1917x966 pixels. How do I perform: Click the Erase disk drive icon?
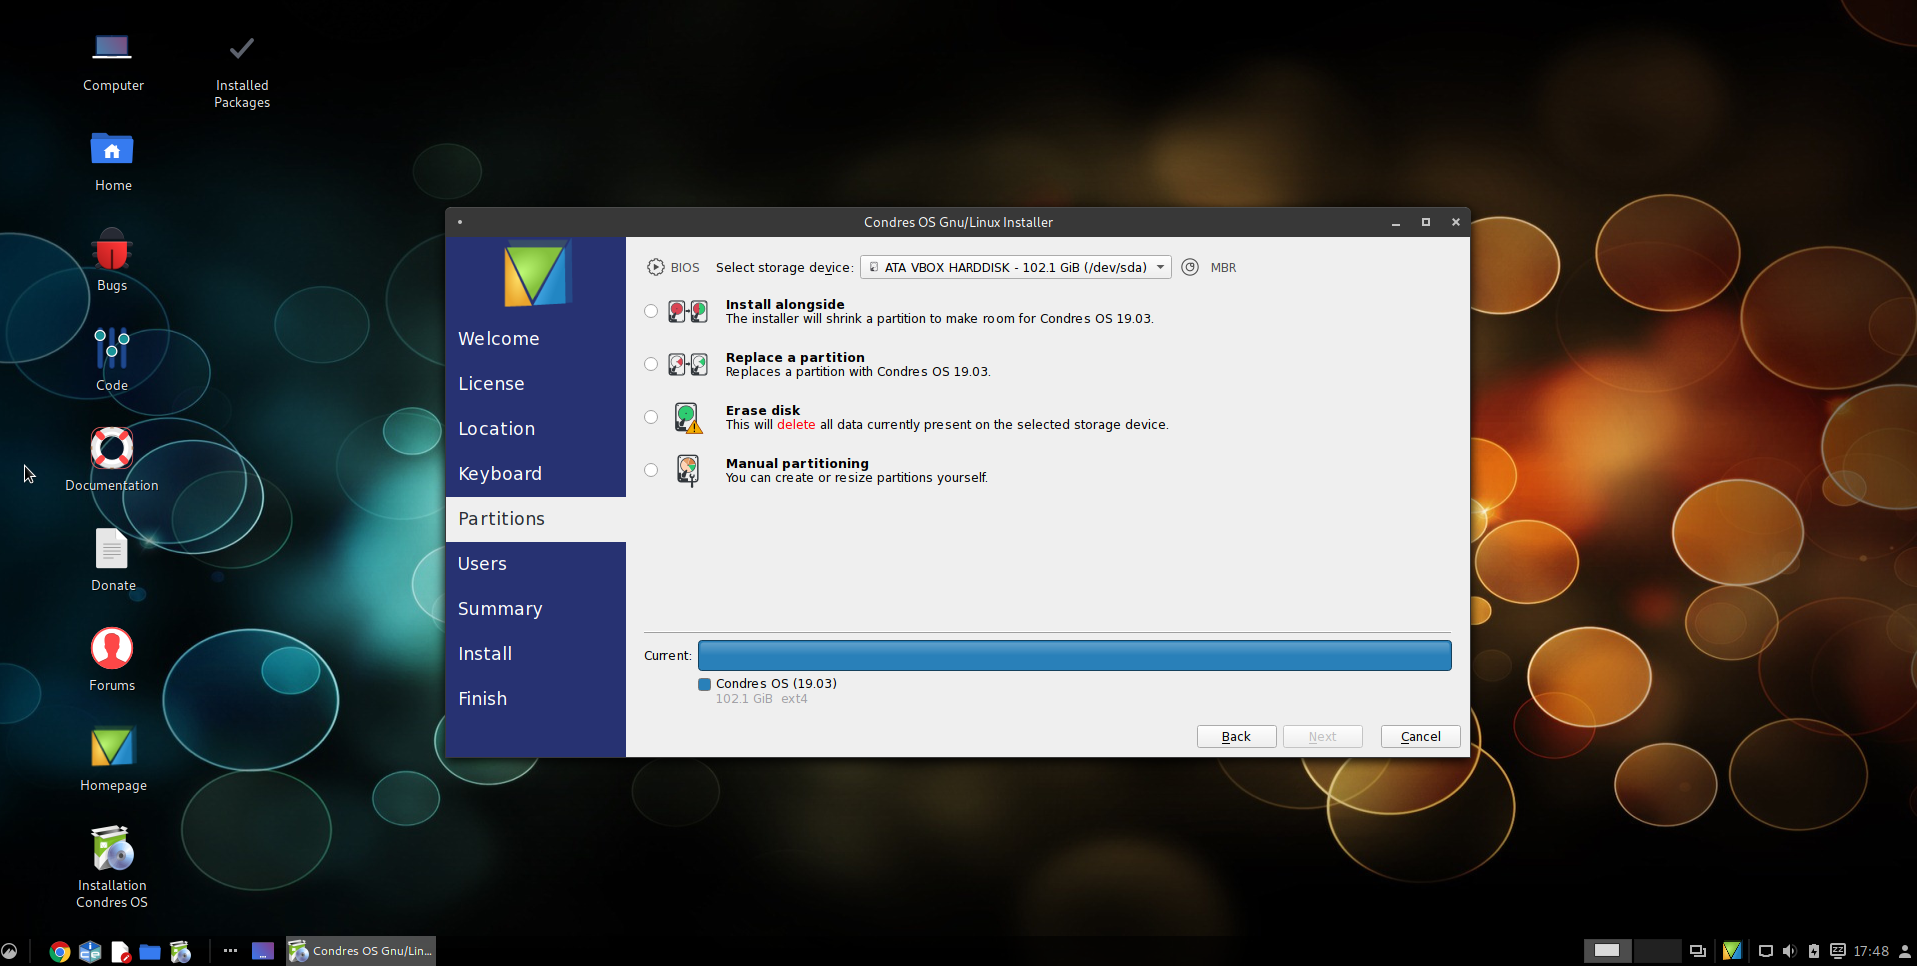(687, 417)
